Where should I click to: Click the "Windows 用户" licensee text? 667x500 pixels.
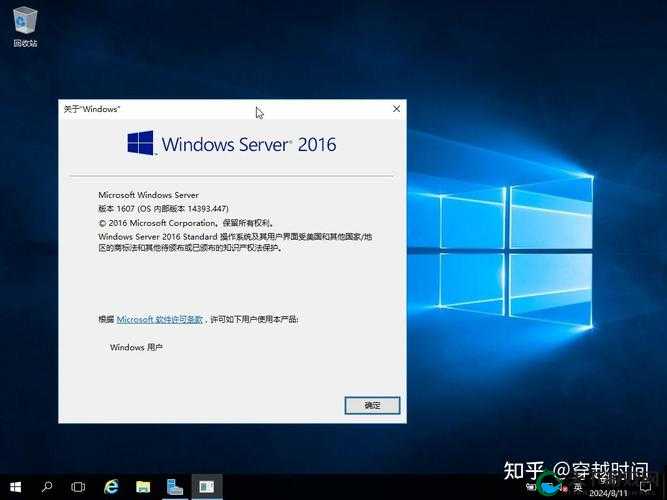[x=136, y=347]
